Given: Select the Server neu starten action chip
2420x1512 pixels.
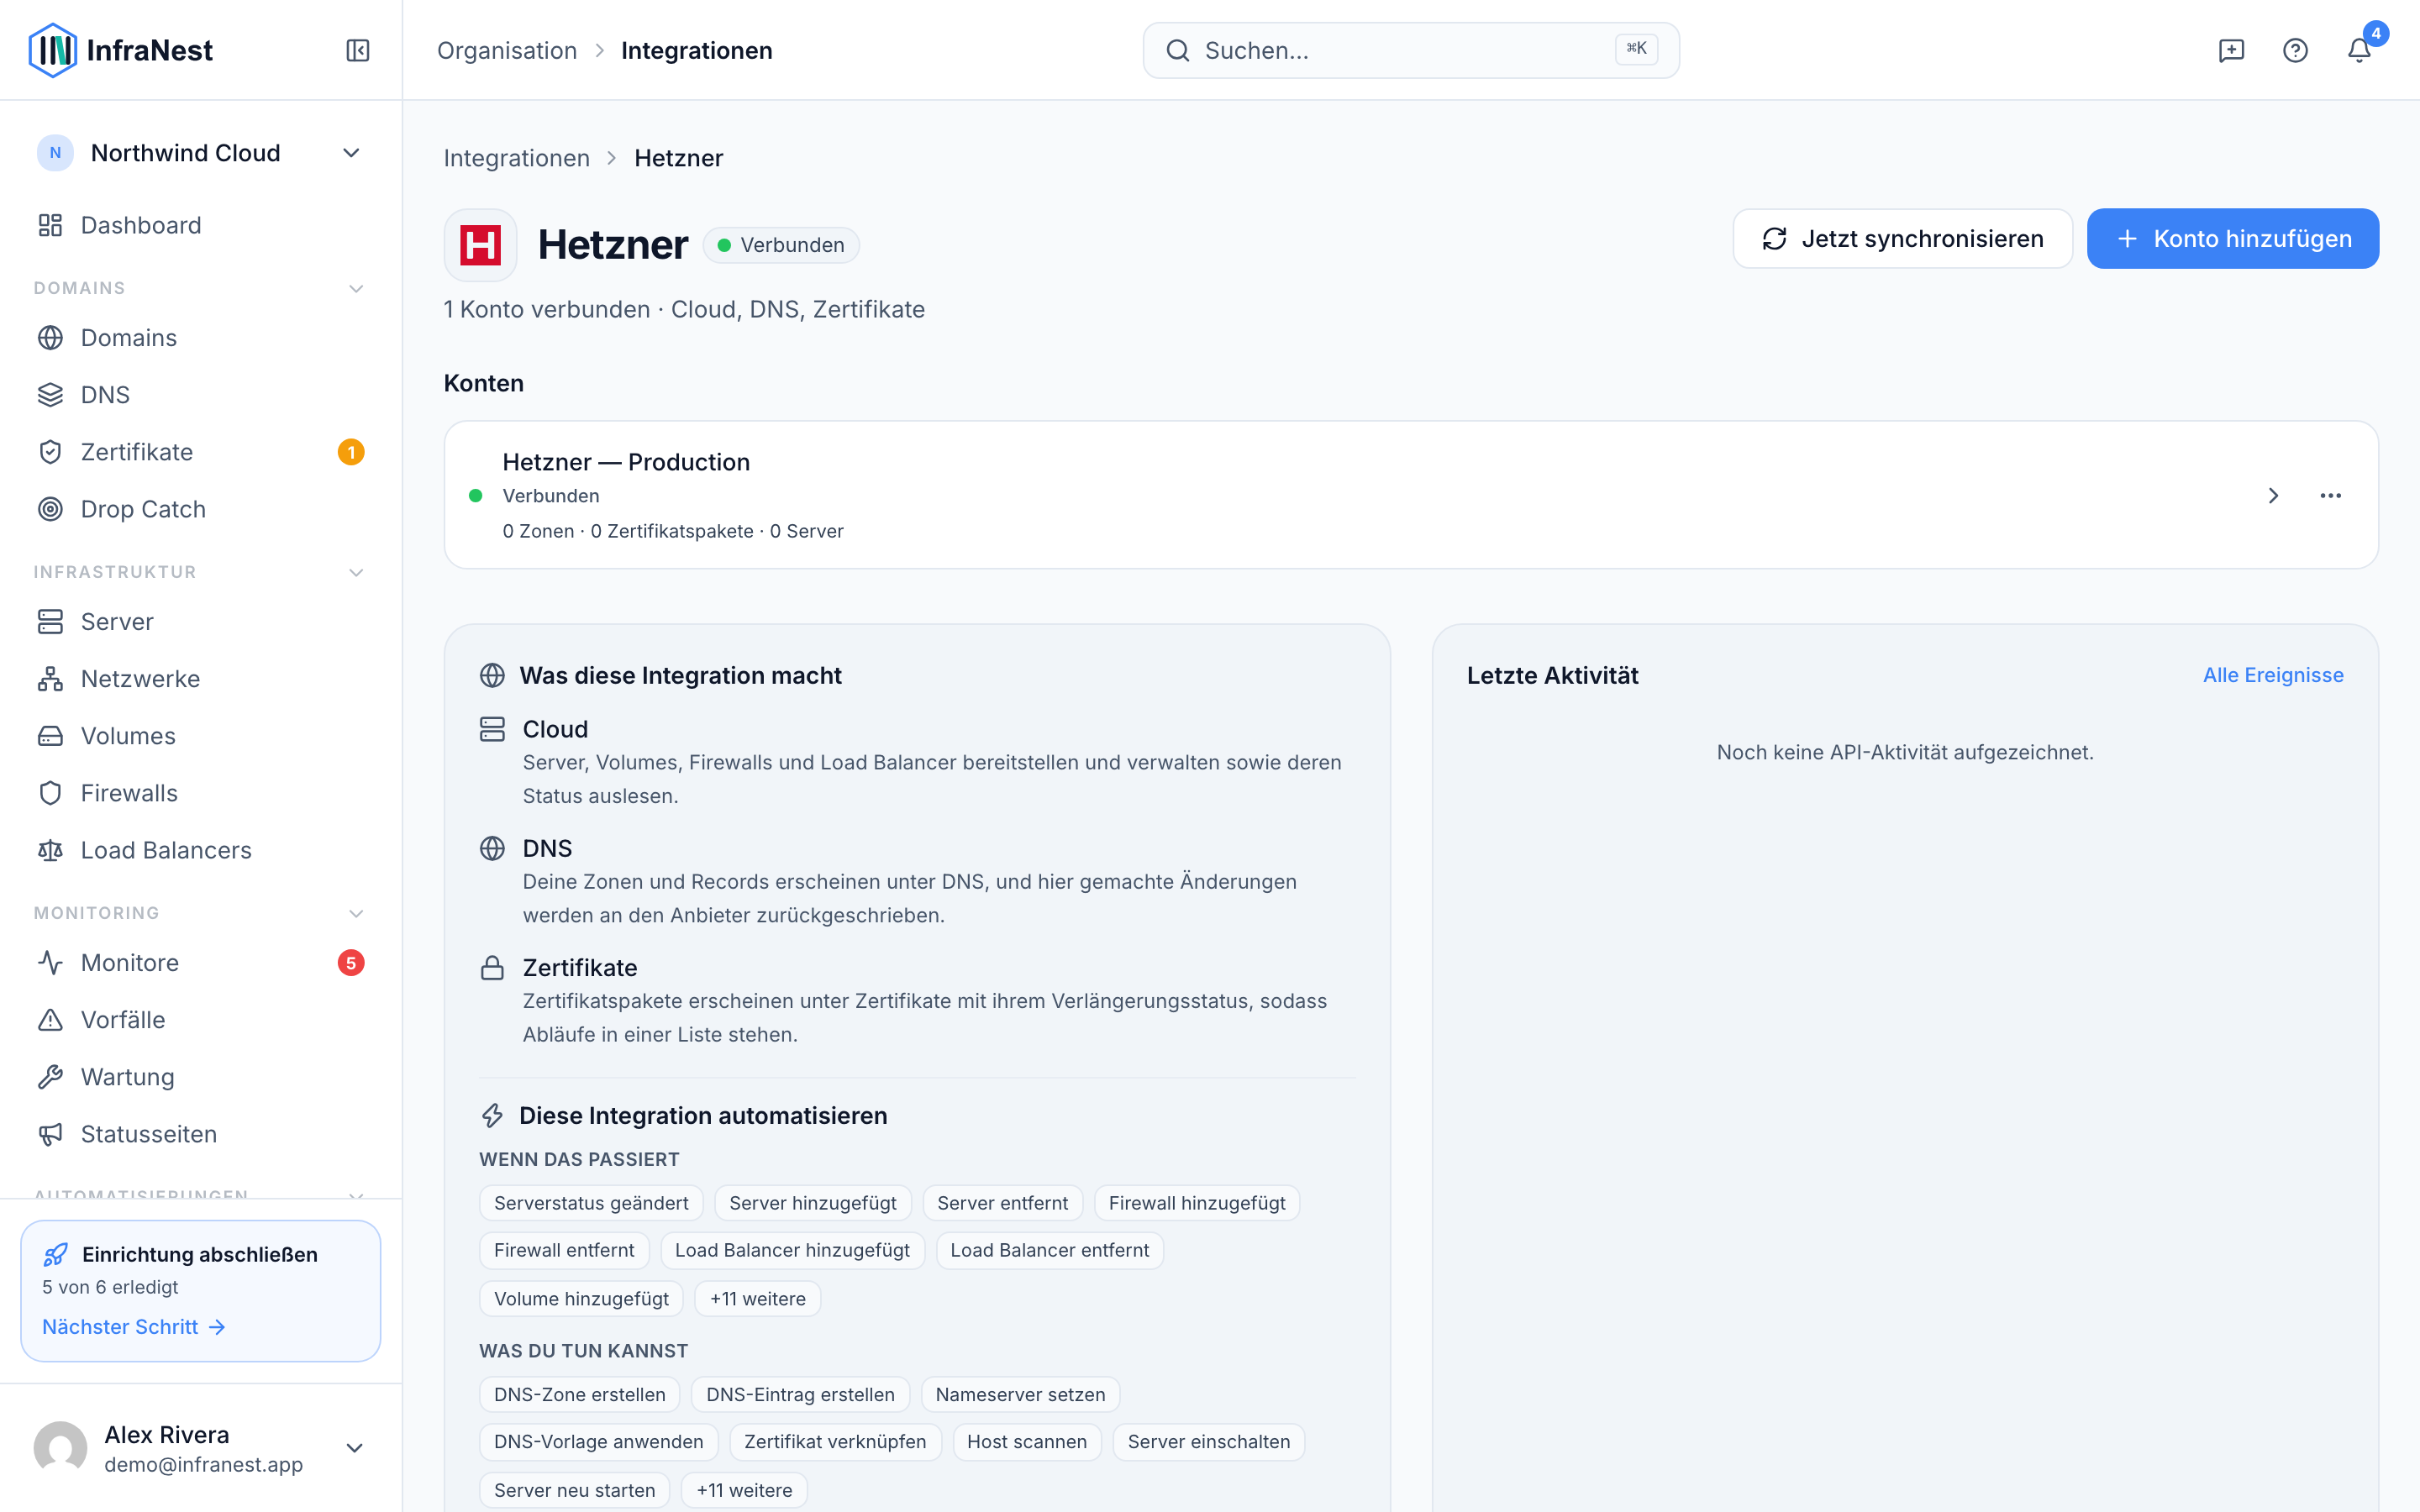Looking at the screenshot, I should [x=575, y=1490].
